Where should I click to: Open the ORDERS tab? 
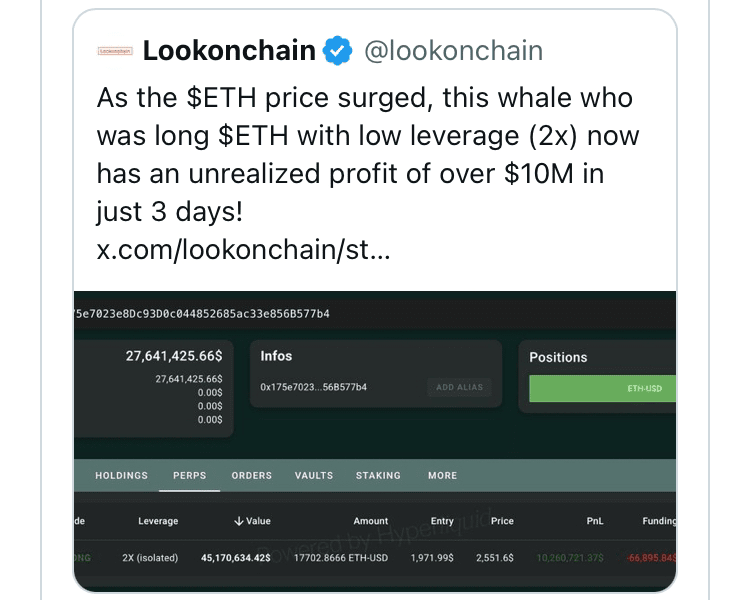point(251,476)
